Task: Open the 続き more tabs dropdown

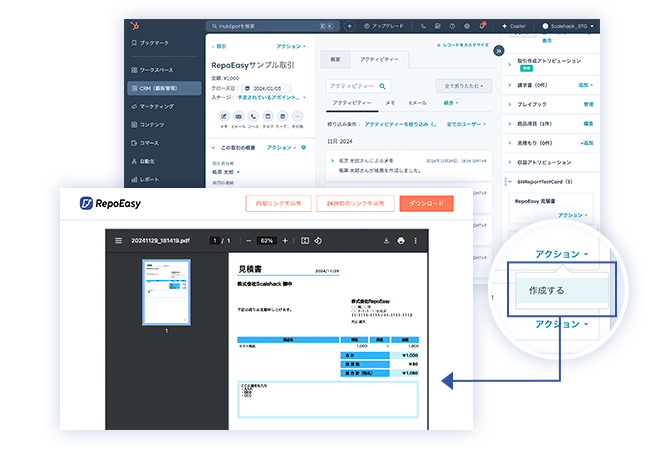Action: [x=451, y=103]
